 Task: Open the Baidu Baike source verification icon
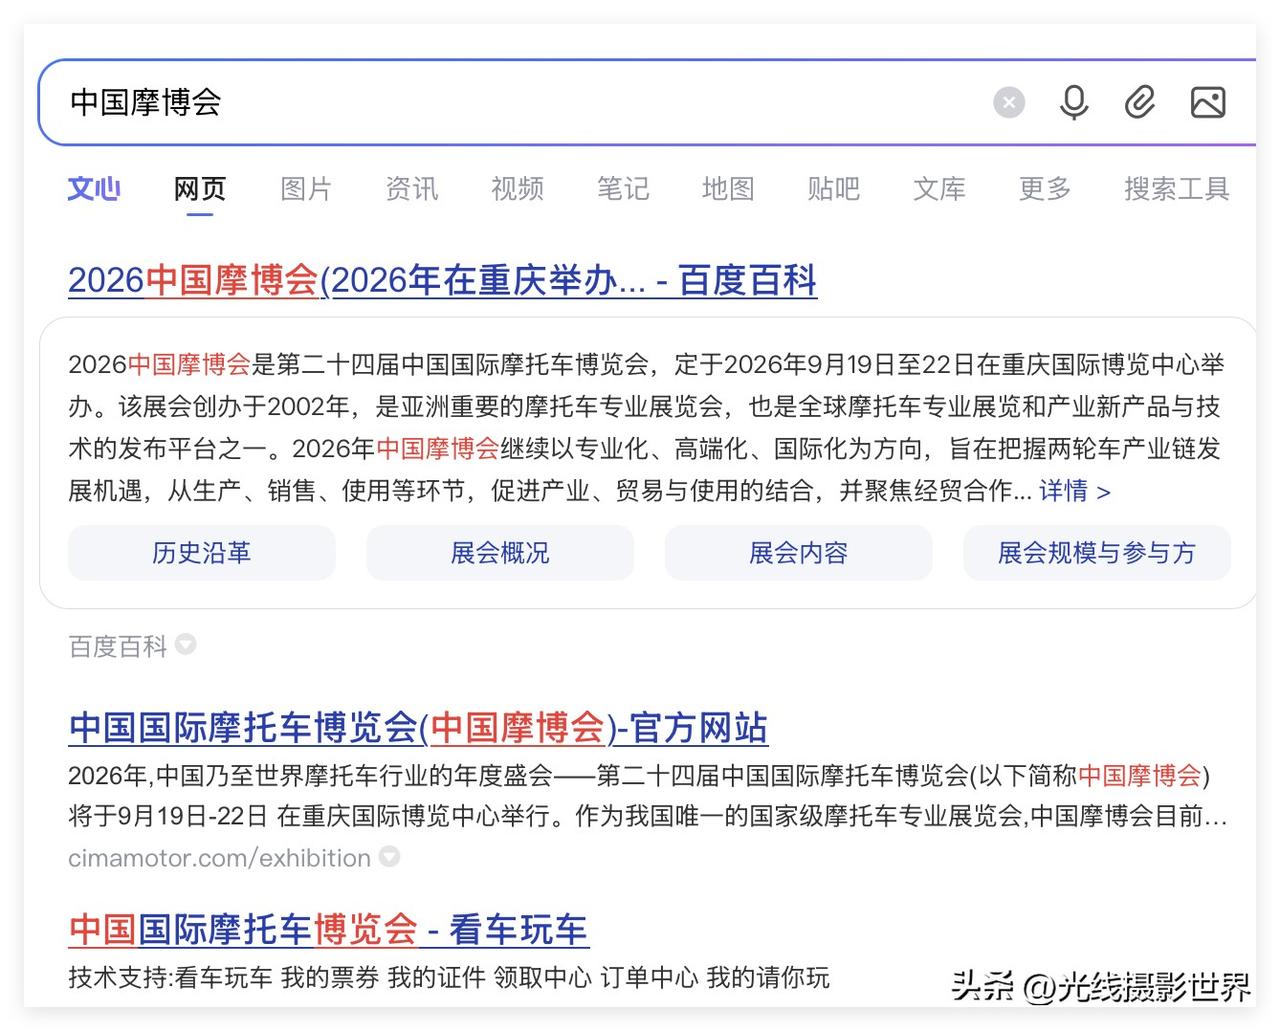tap(186, 646)
